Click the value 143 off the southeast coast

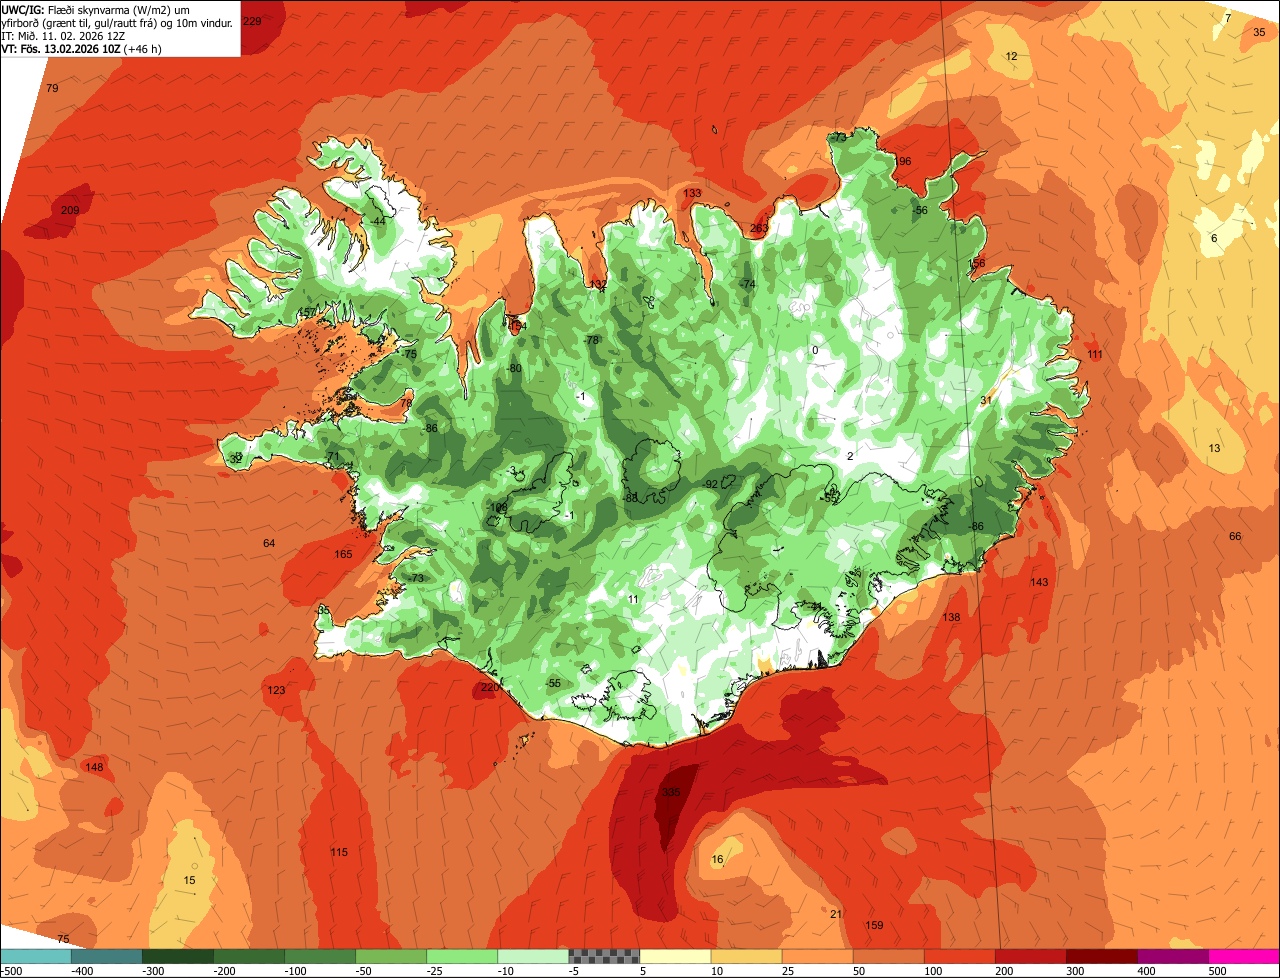pyautogui.click(x=1039, y=582)
